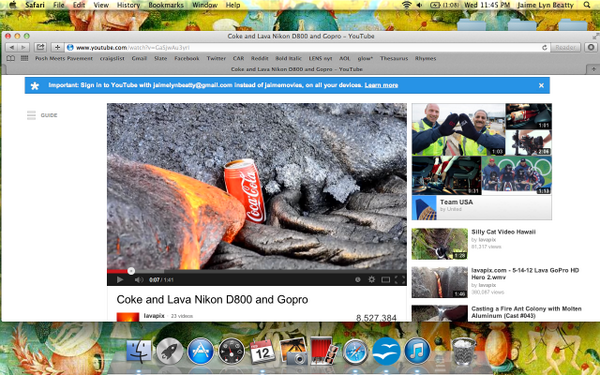Viewport: 600px width, 375px height.
Task: Open the Apple menu
Action: coord(13,5)
